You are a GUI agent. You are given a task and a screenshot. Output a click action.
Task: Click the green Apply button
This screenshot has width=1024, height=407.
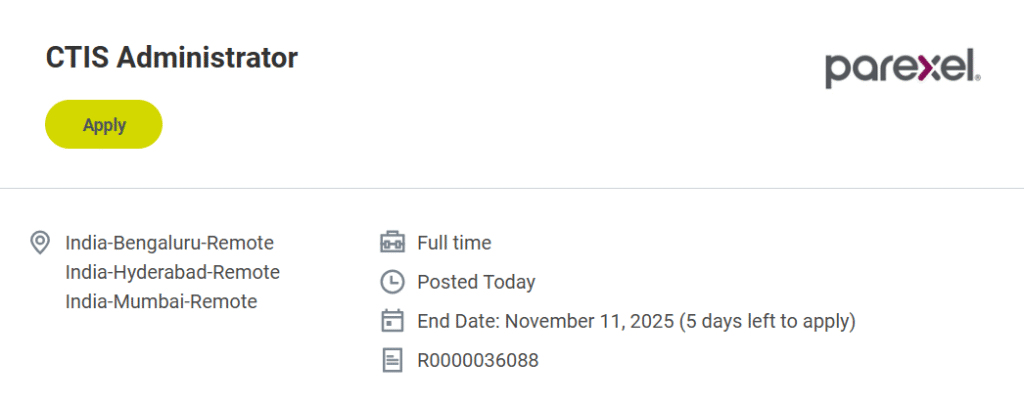104,125
